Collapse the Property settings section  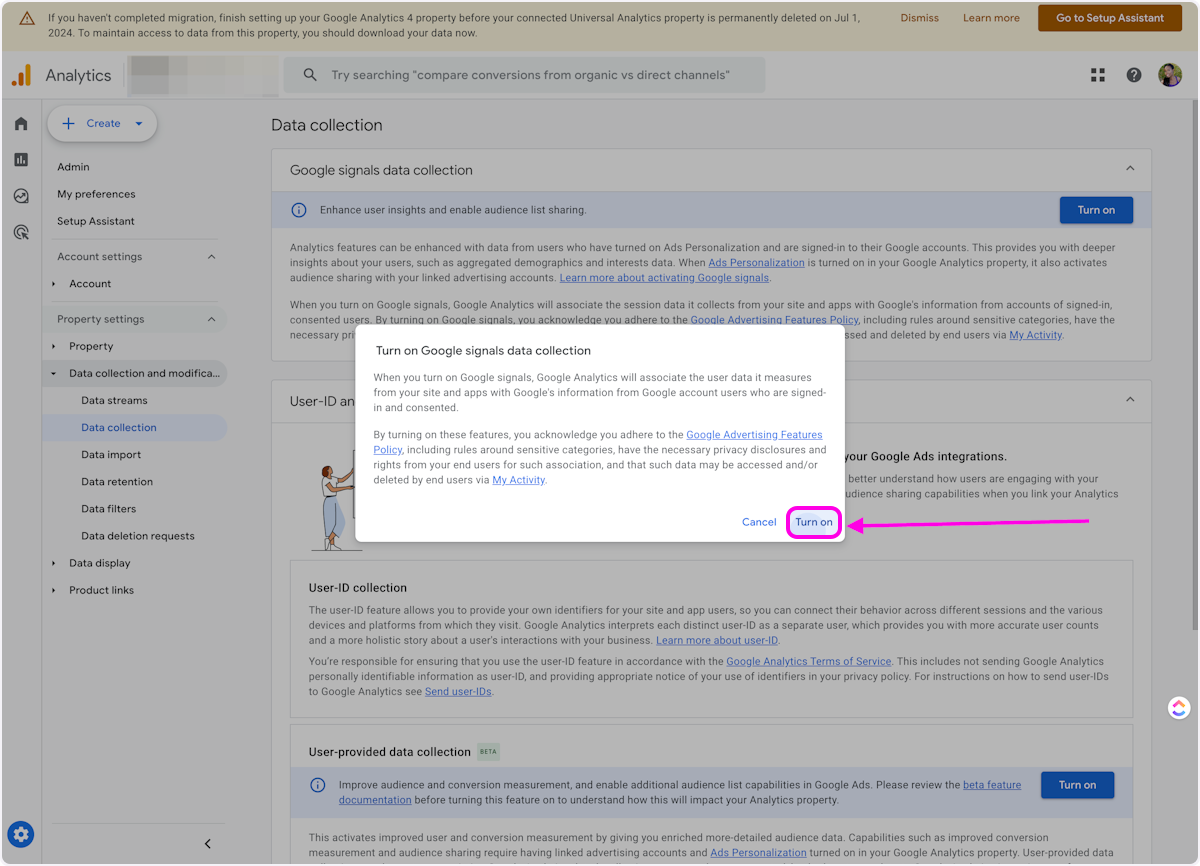(x=211, y=319)
